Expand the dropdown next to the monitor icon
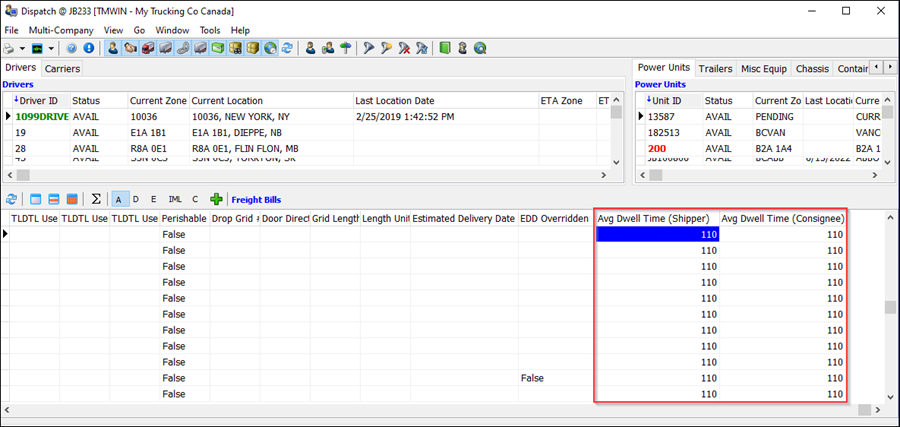The width and height of the screenshot is (900, 427). click(51, 48)
